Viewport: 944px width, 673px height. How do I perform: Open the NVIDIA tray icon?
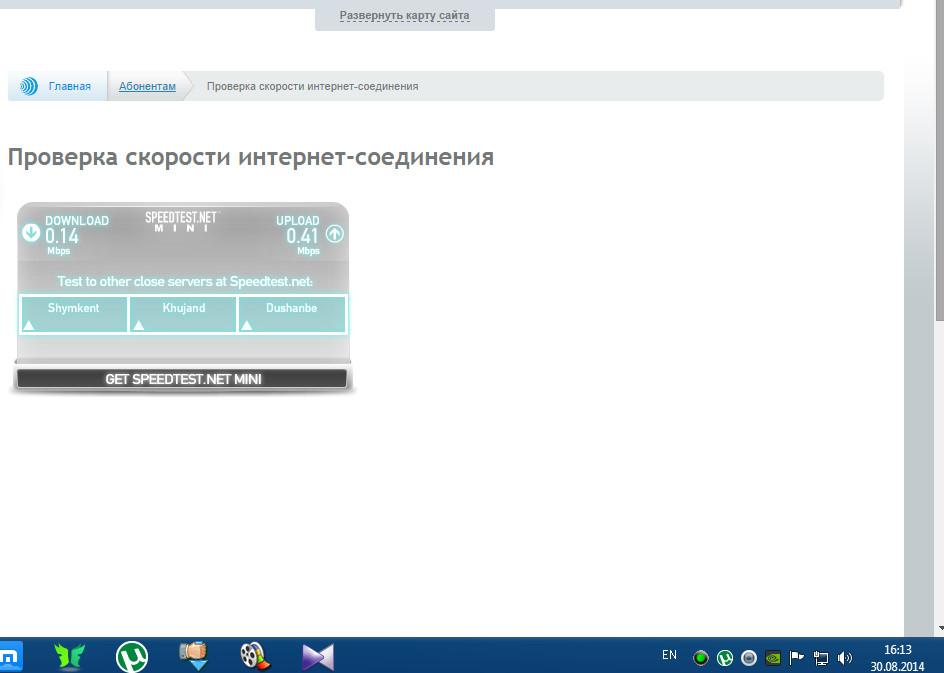[x=773, y=658]
